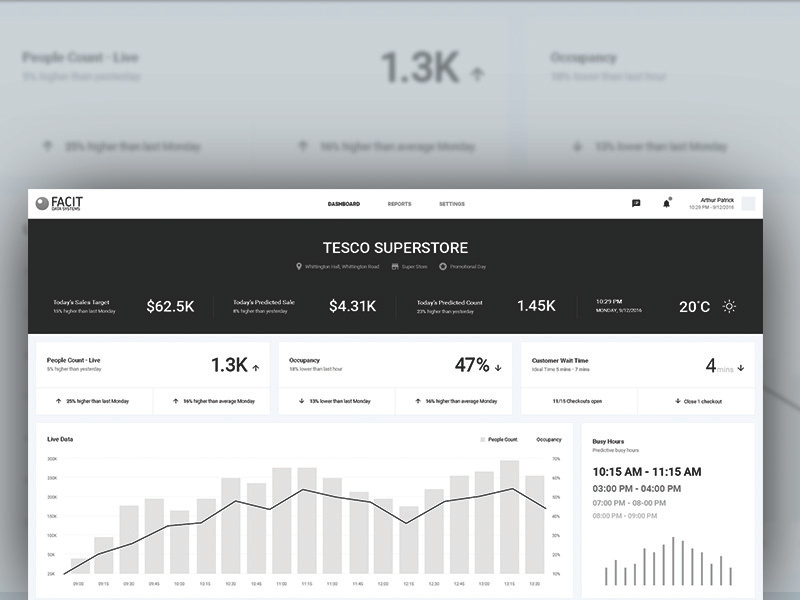Click the Busy Hours heading
The width and height of the screenshot is (800, 600).
608,441
